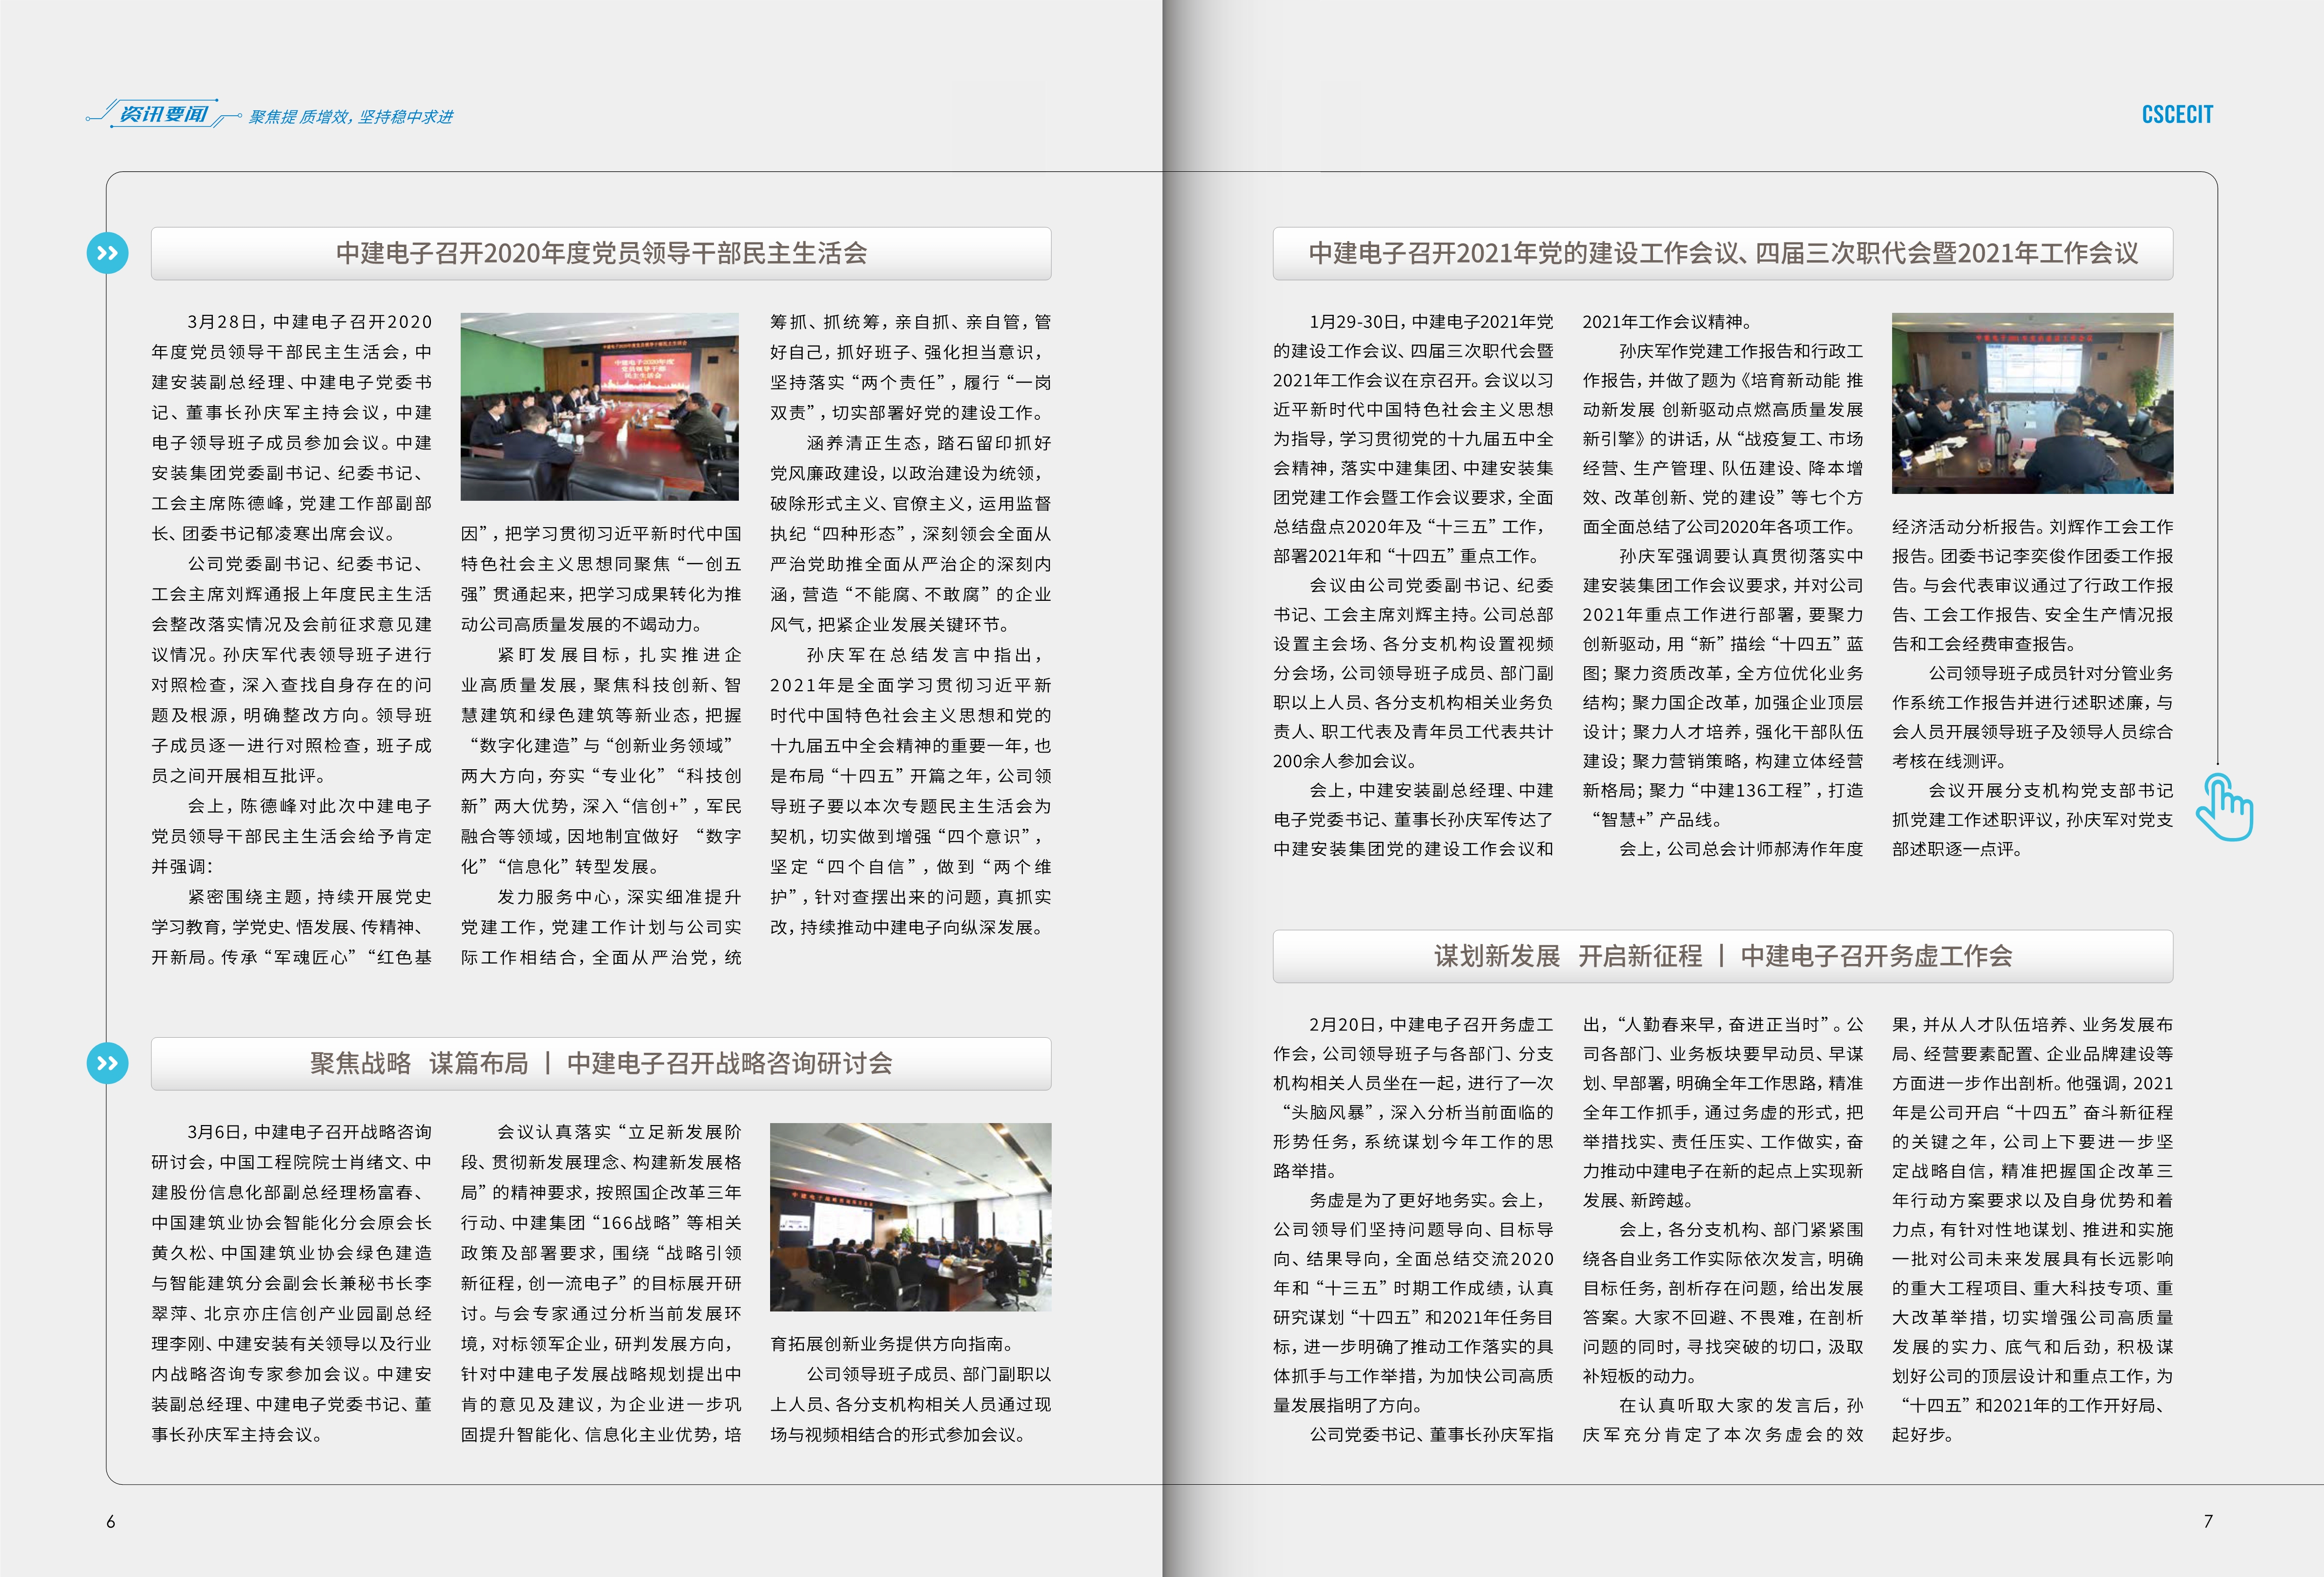
Task: Click paragraph starting 3月28日, 中建电子召开2020
Action: tap(292, 427)
